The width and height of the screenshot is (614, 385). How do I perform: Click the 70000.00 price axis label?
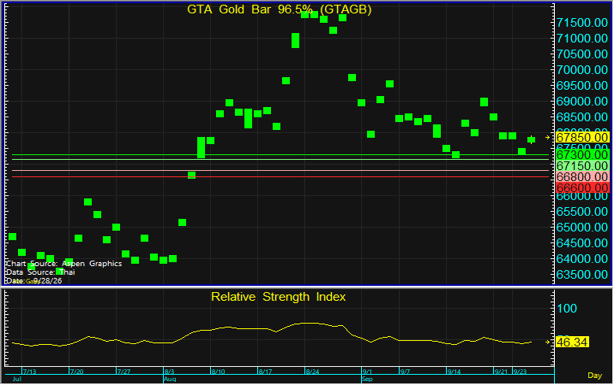pyautogui.click(x=582, y=70)
